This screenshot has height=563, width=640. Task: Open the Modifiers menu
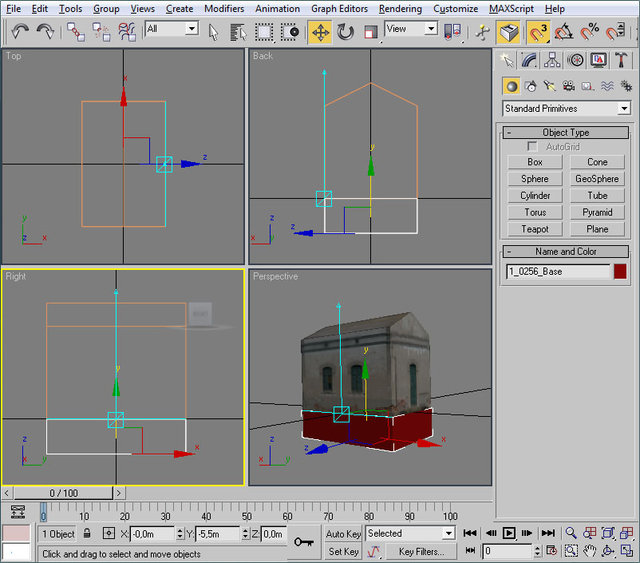223,8
